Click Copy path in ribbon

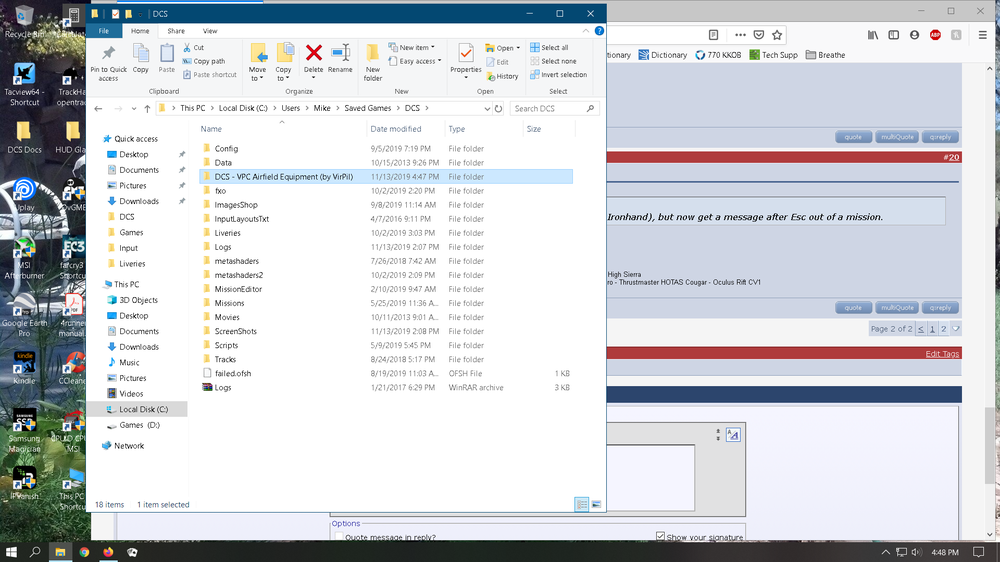point(204,61)
